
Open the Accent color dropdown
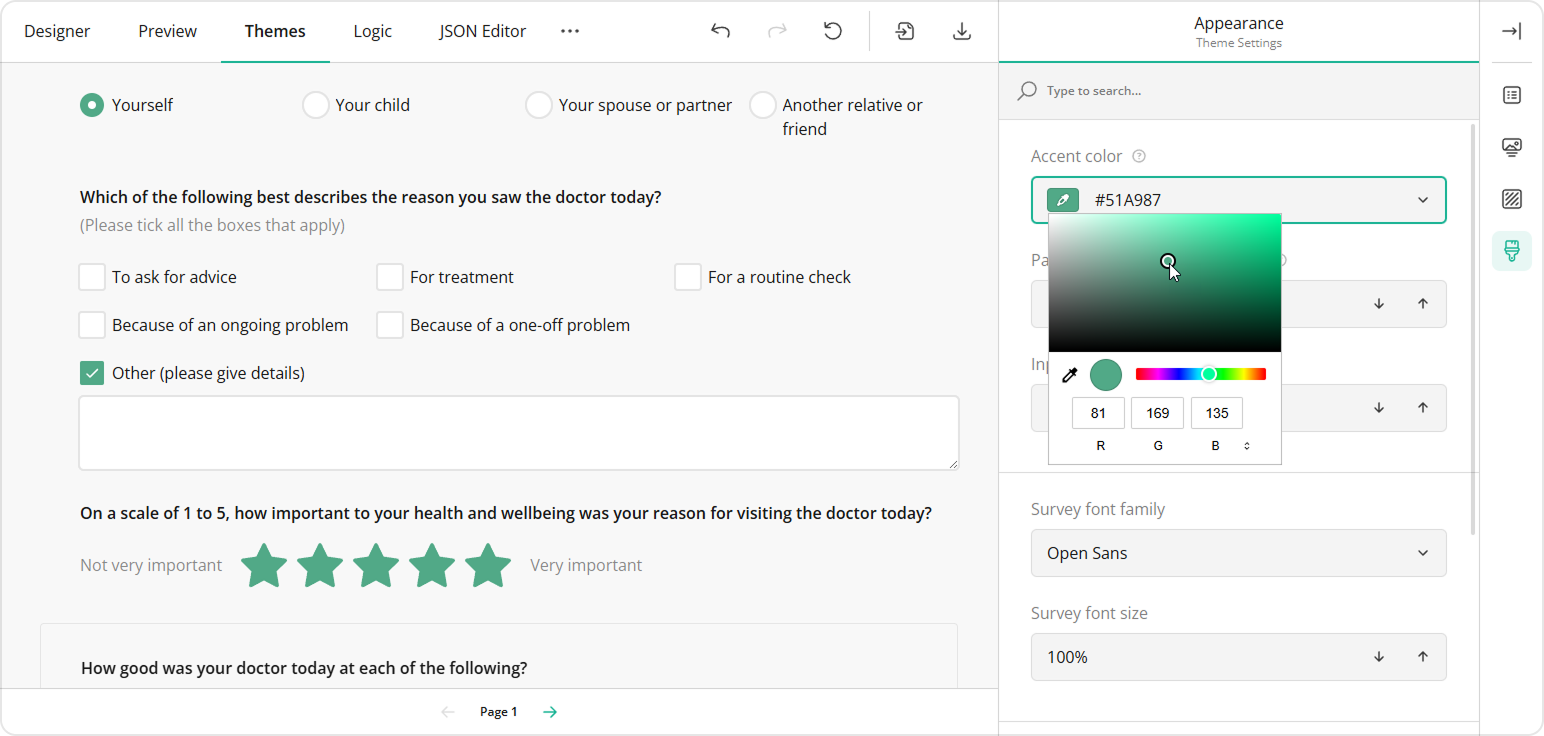[x=1422, y=200]
